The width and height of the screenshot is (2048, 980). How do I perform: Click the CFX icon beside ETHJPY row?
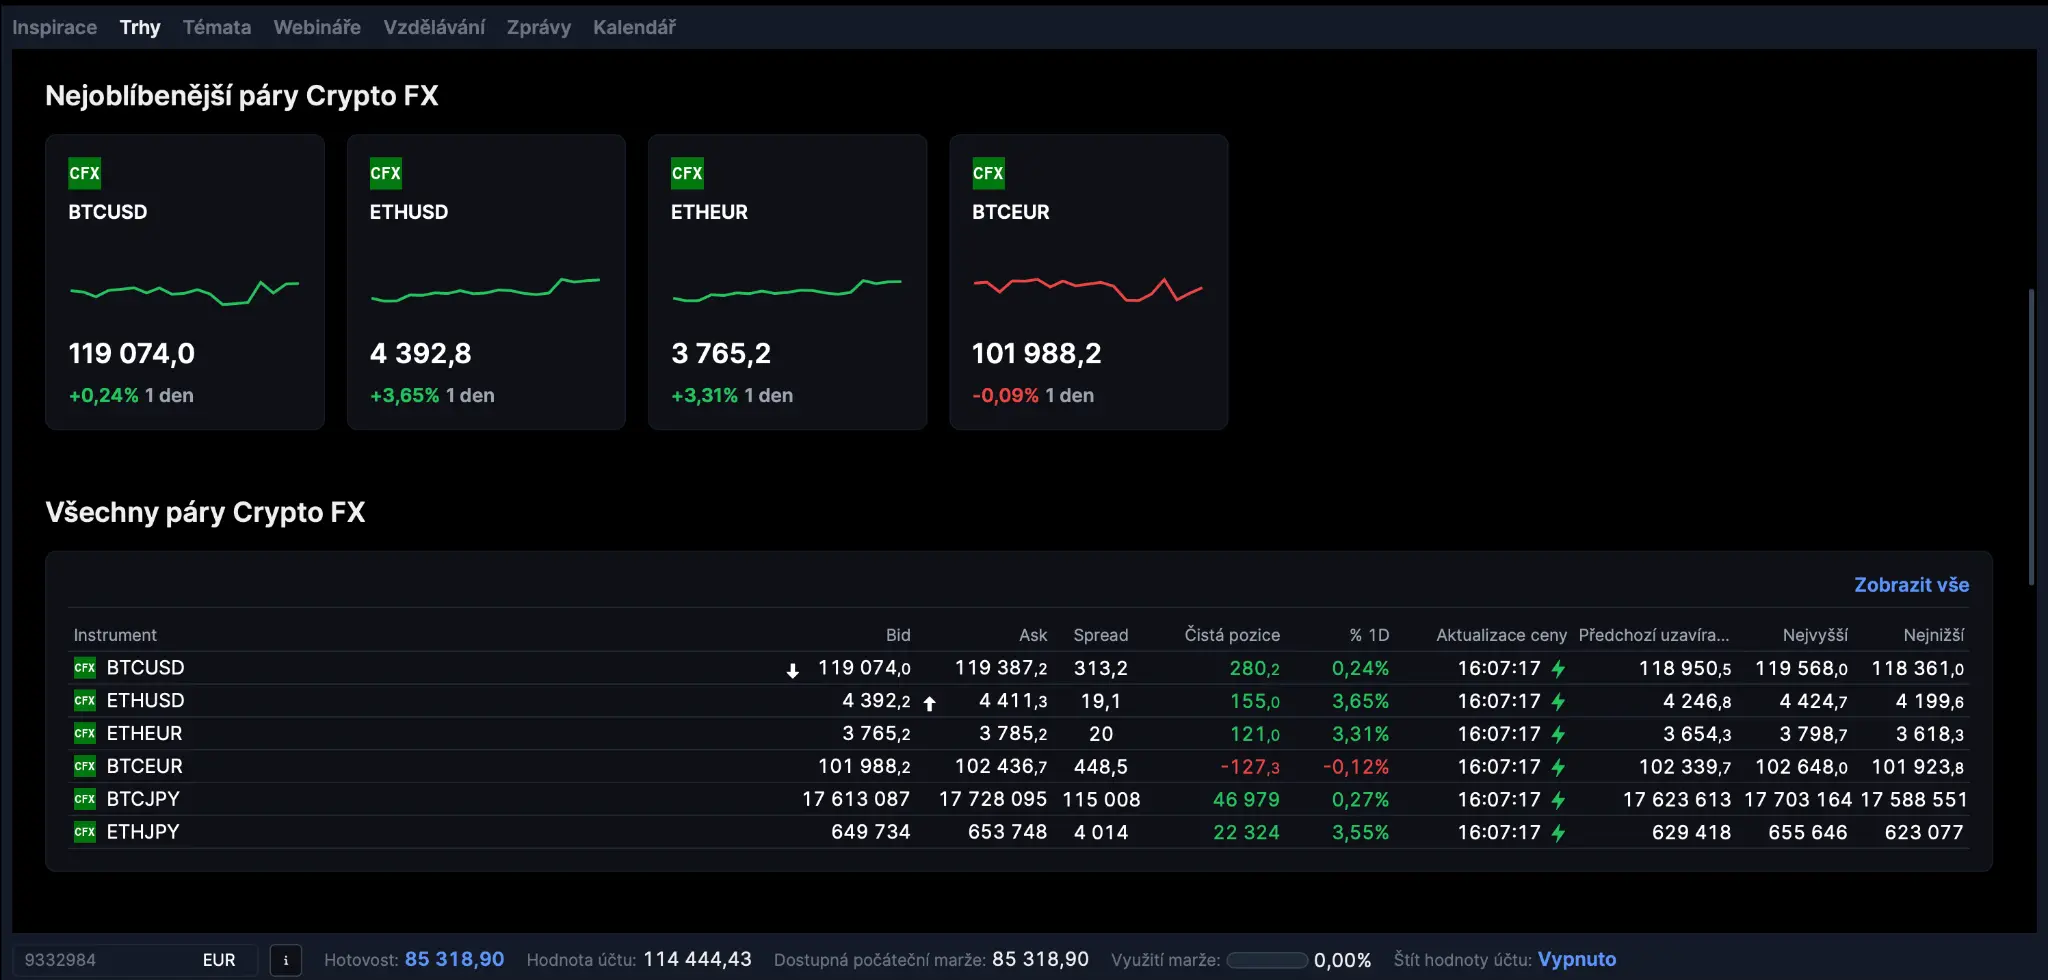pyautogui.click(x=85, y=832)
